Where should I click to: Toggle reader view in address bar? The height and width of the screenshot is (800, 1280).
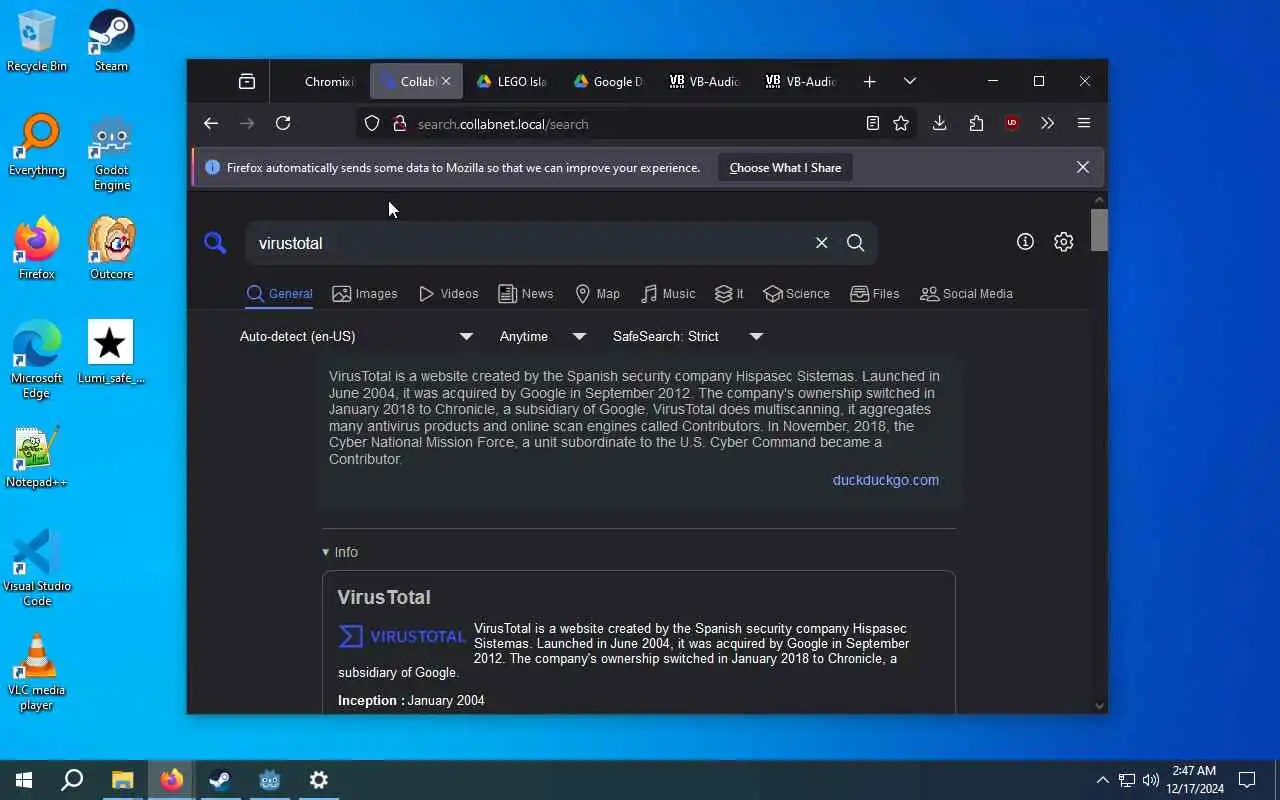coord(873,123)
